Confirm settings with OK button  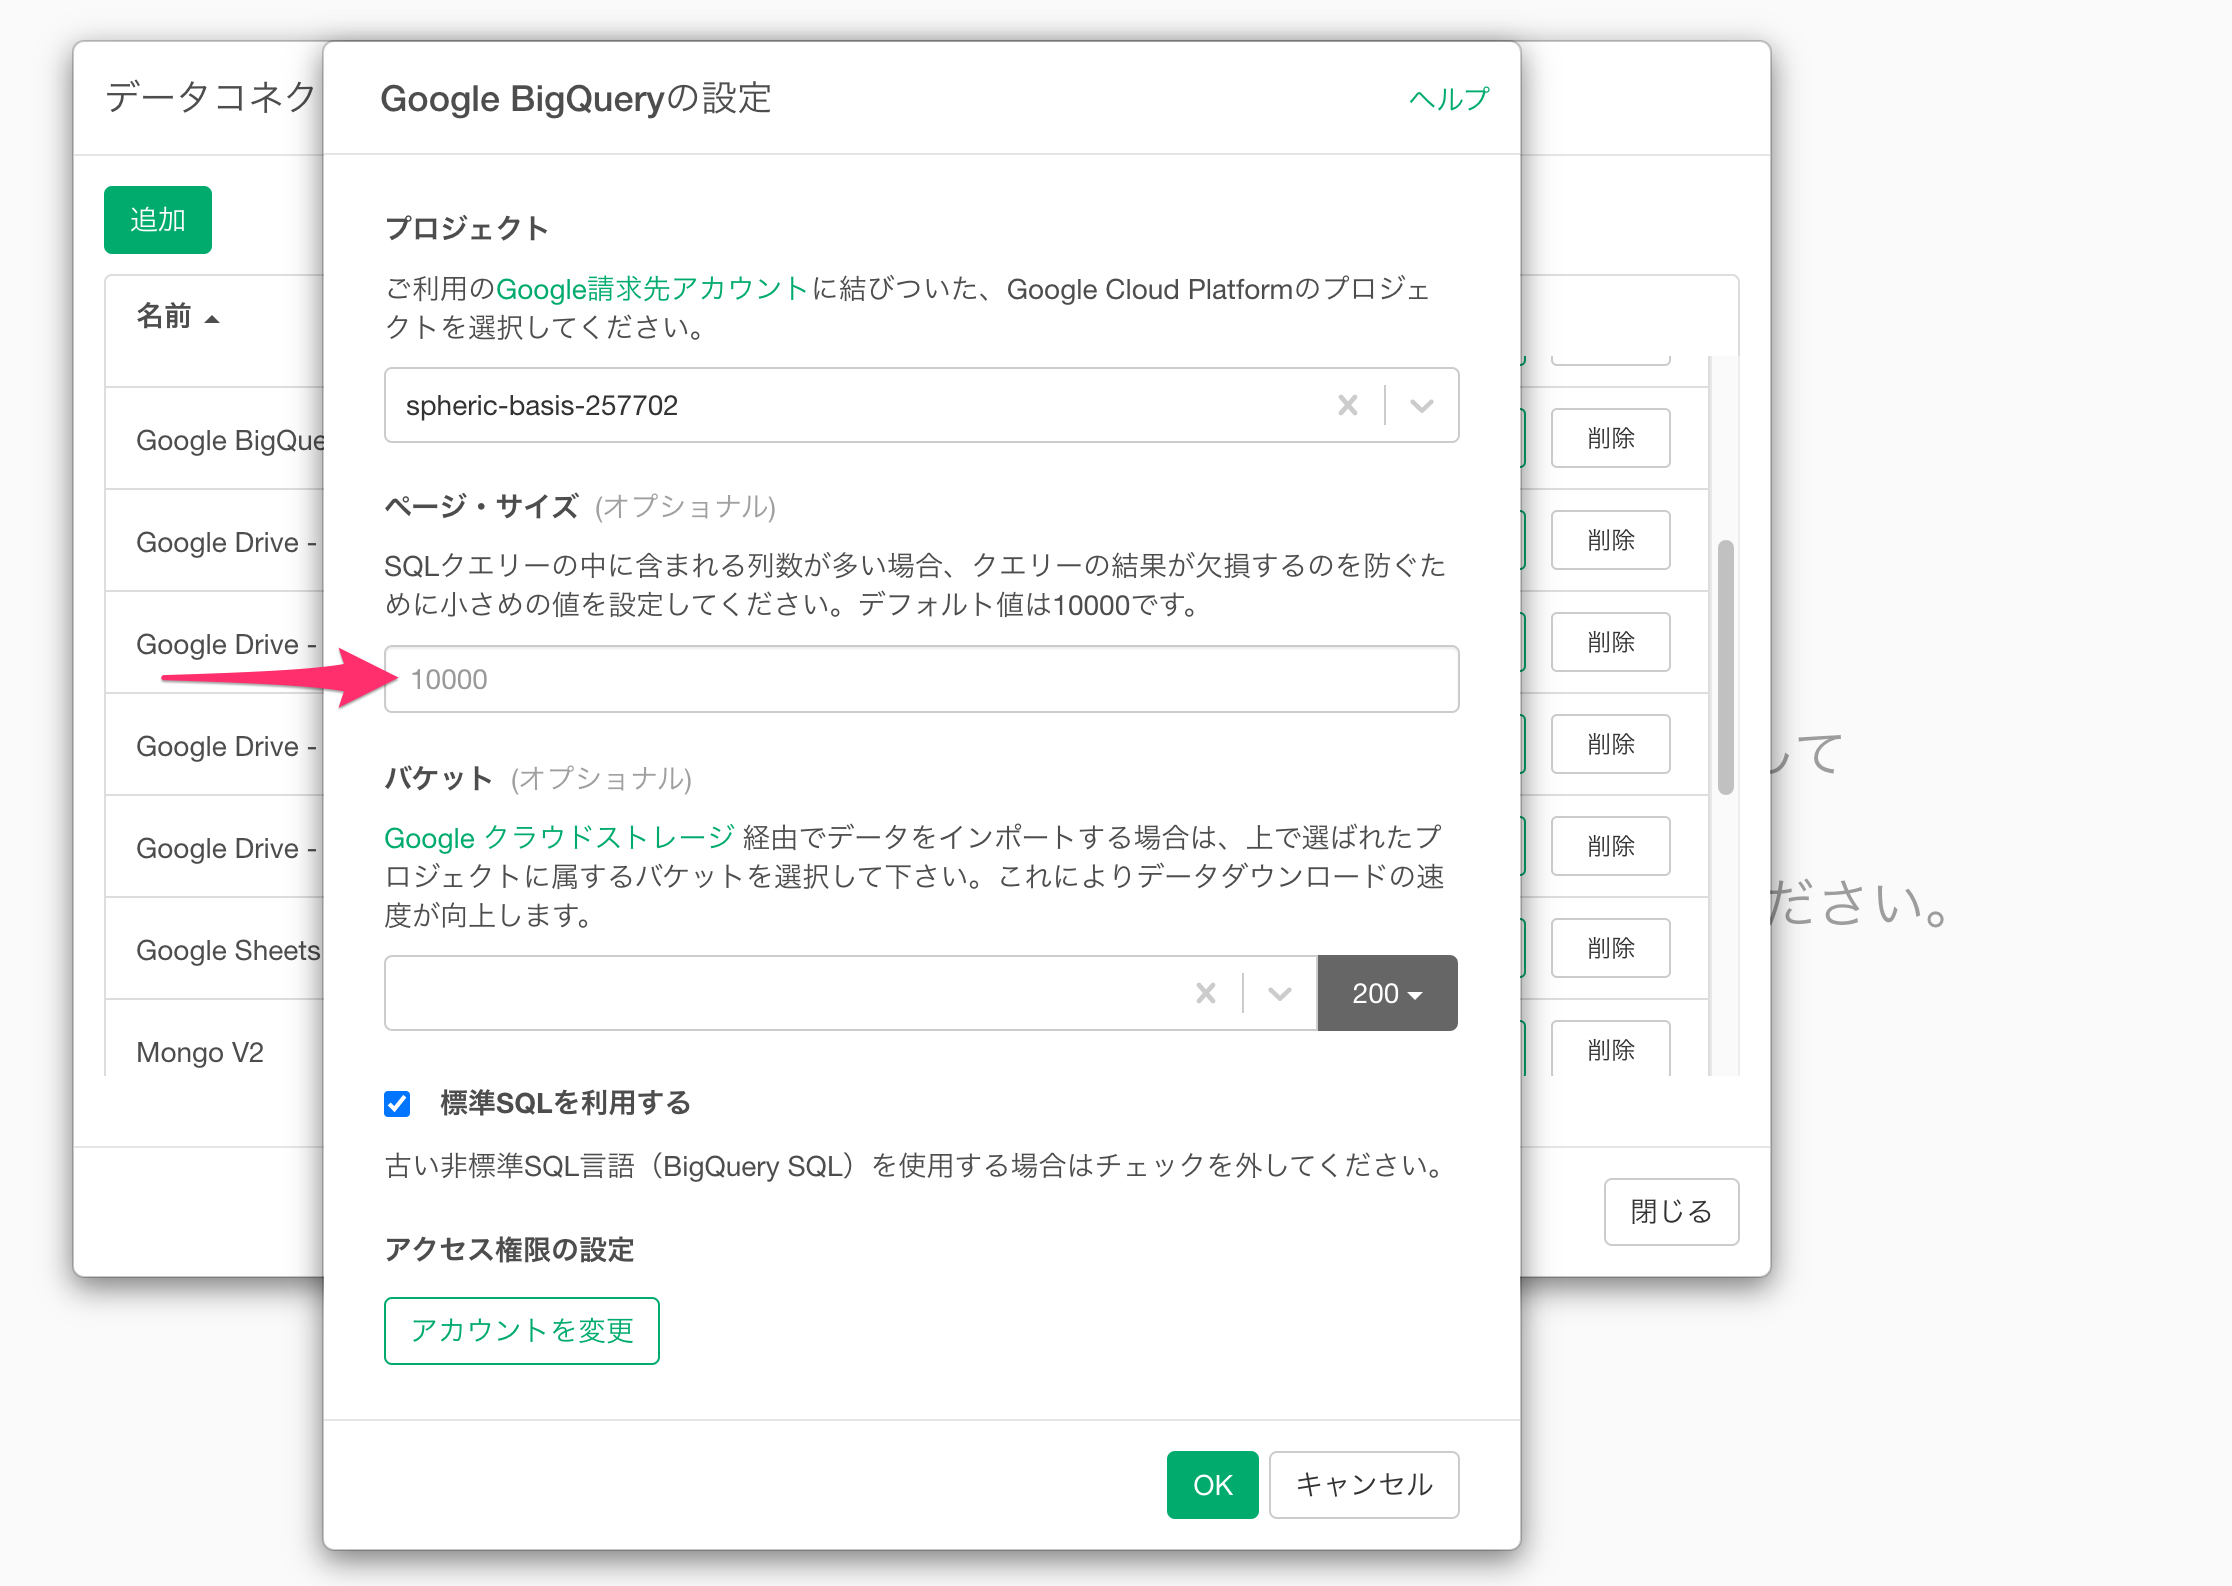[1212, 1484]
